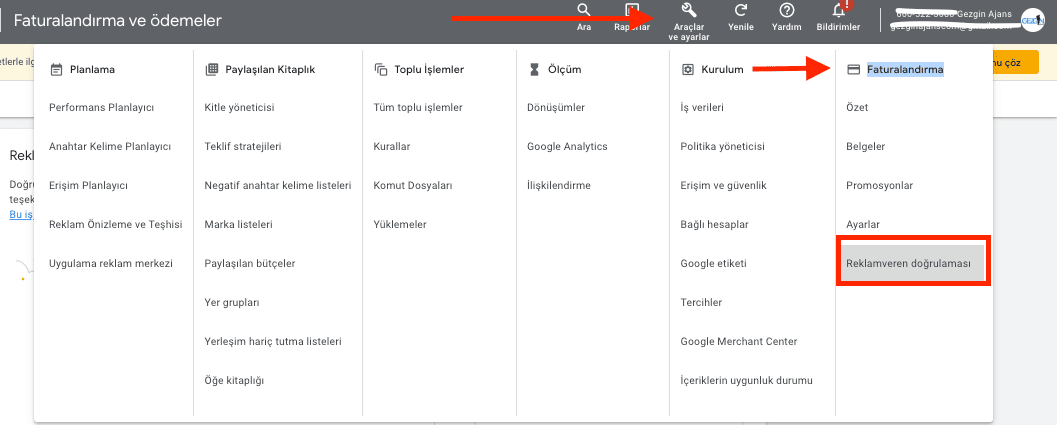Open Erişim Planlayıcı

coord(88,185)
